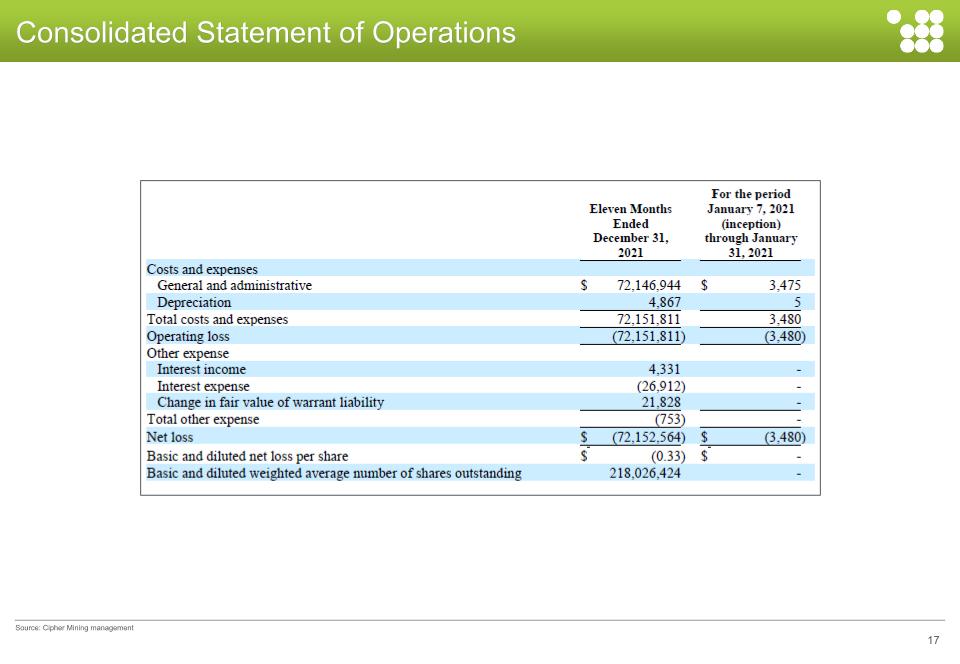960x664 pixels.
Task: Click the warrant liability value 21,828
Action: point(661,403)
